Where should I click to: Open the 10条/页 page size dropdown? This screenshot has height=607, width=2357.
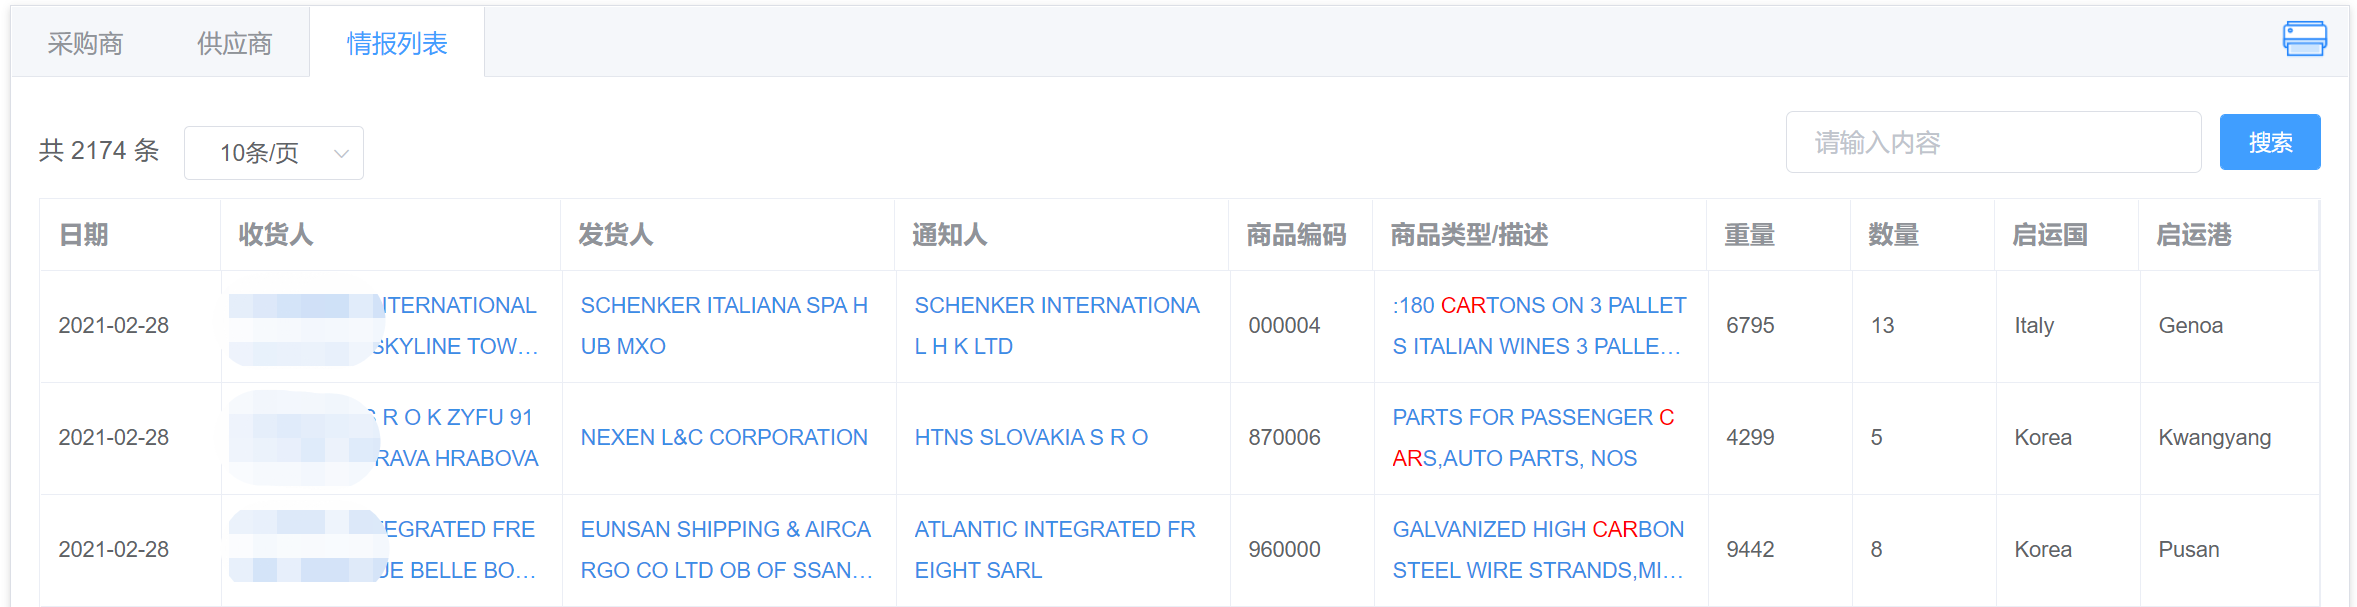tap(274, 153)
